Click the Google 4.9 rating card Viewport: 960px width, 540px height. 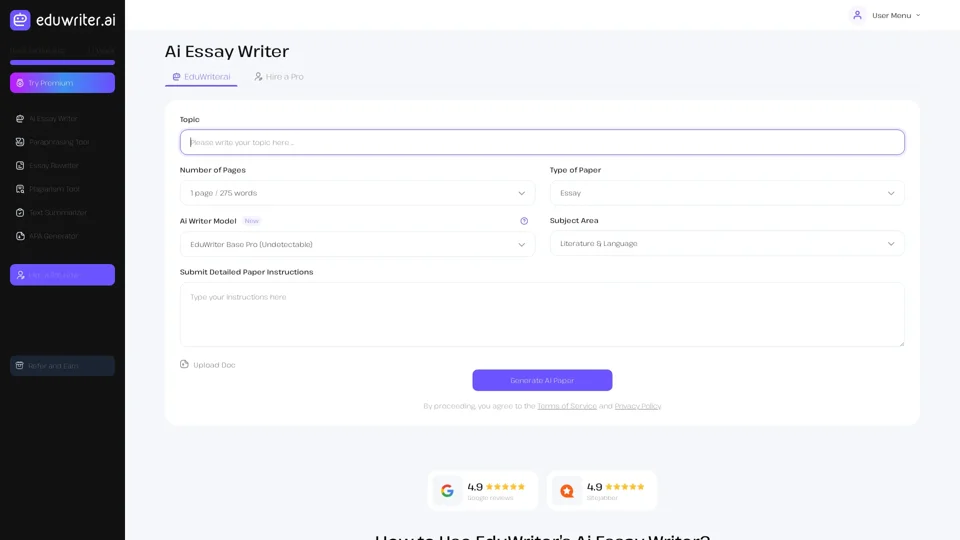point(482,490)
